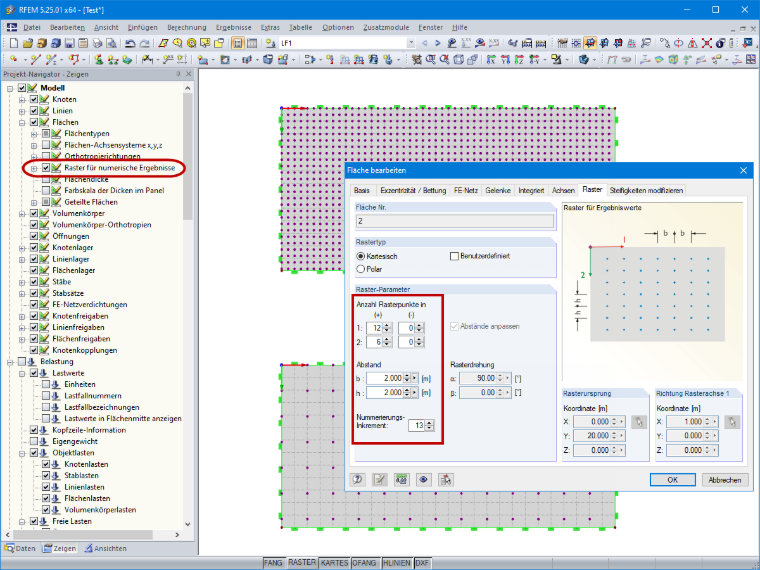Increase the Nummerierungs-Inkrement stepper
Image resolution: width=760 pixels, height=570 pixels.
(x=429, y=423)
